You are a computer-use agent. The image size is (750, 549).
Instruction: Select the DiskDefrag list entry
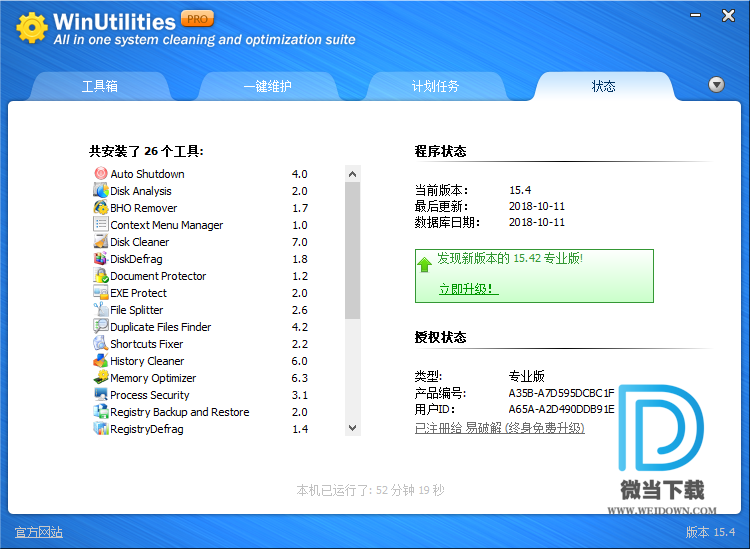click(x=201, y=259)
